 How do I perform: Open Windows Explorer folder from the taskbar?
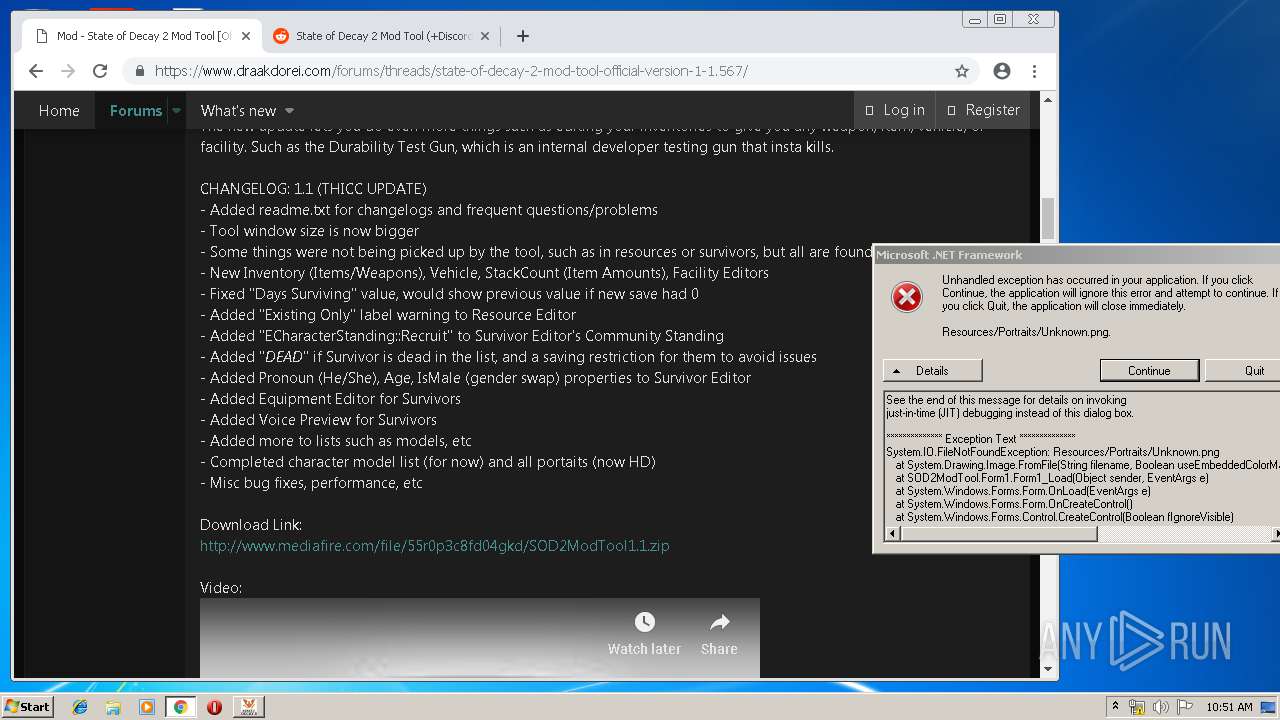tap(113, 707)
